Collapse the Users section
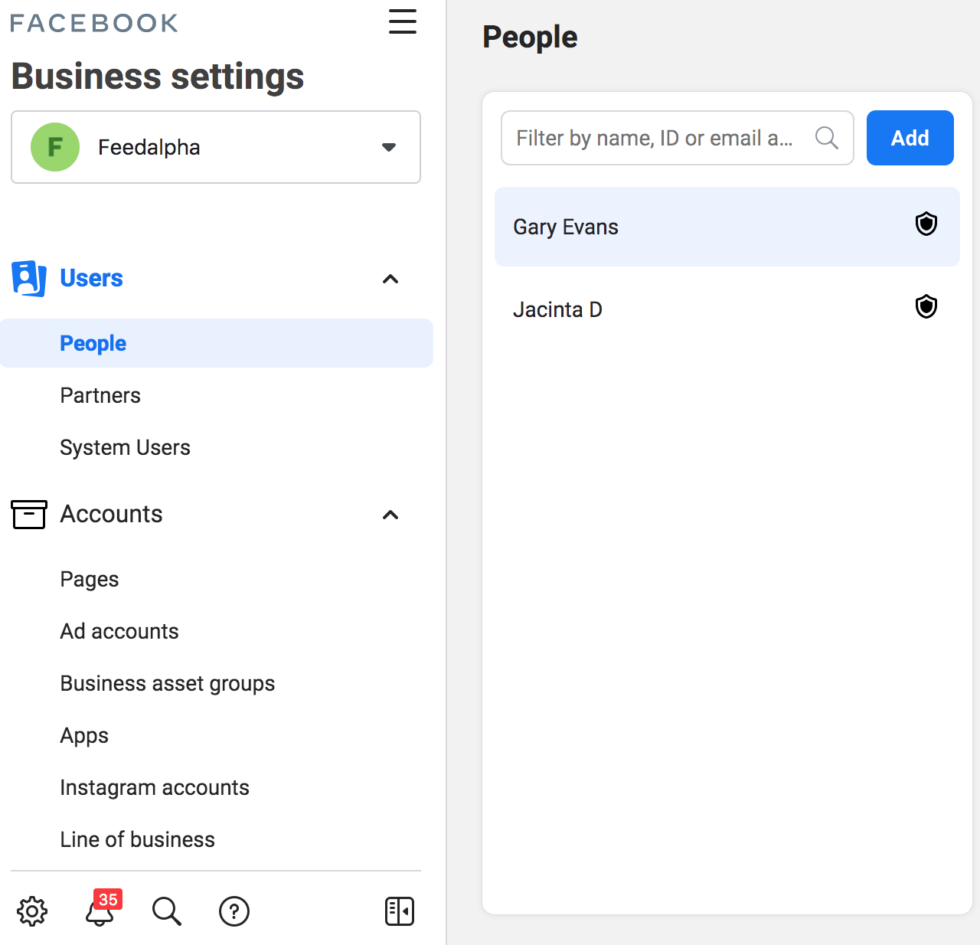The width and height of the screenshot is (980, 945). pyautogui.click(x=389, y=279)
